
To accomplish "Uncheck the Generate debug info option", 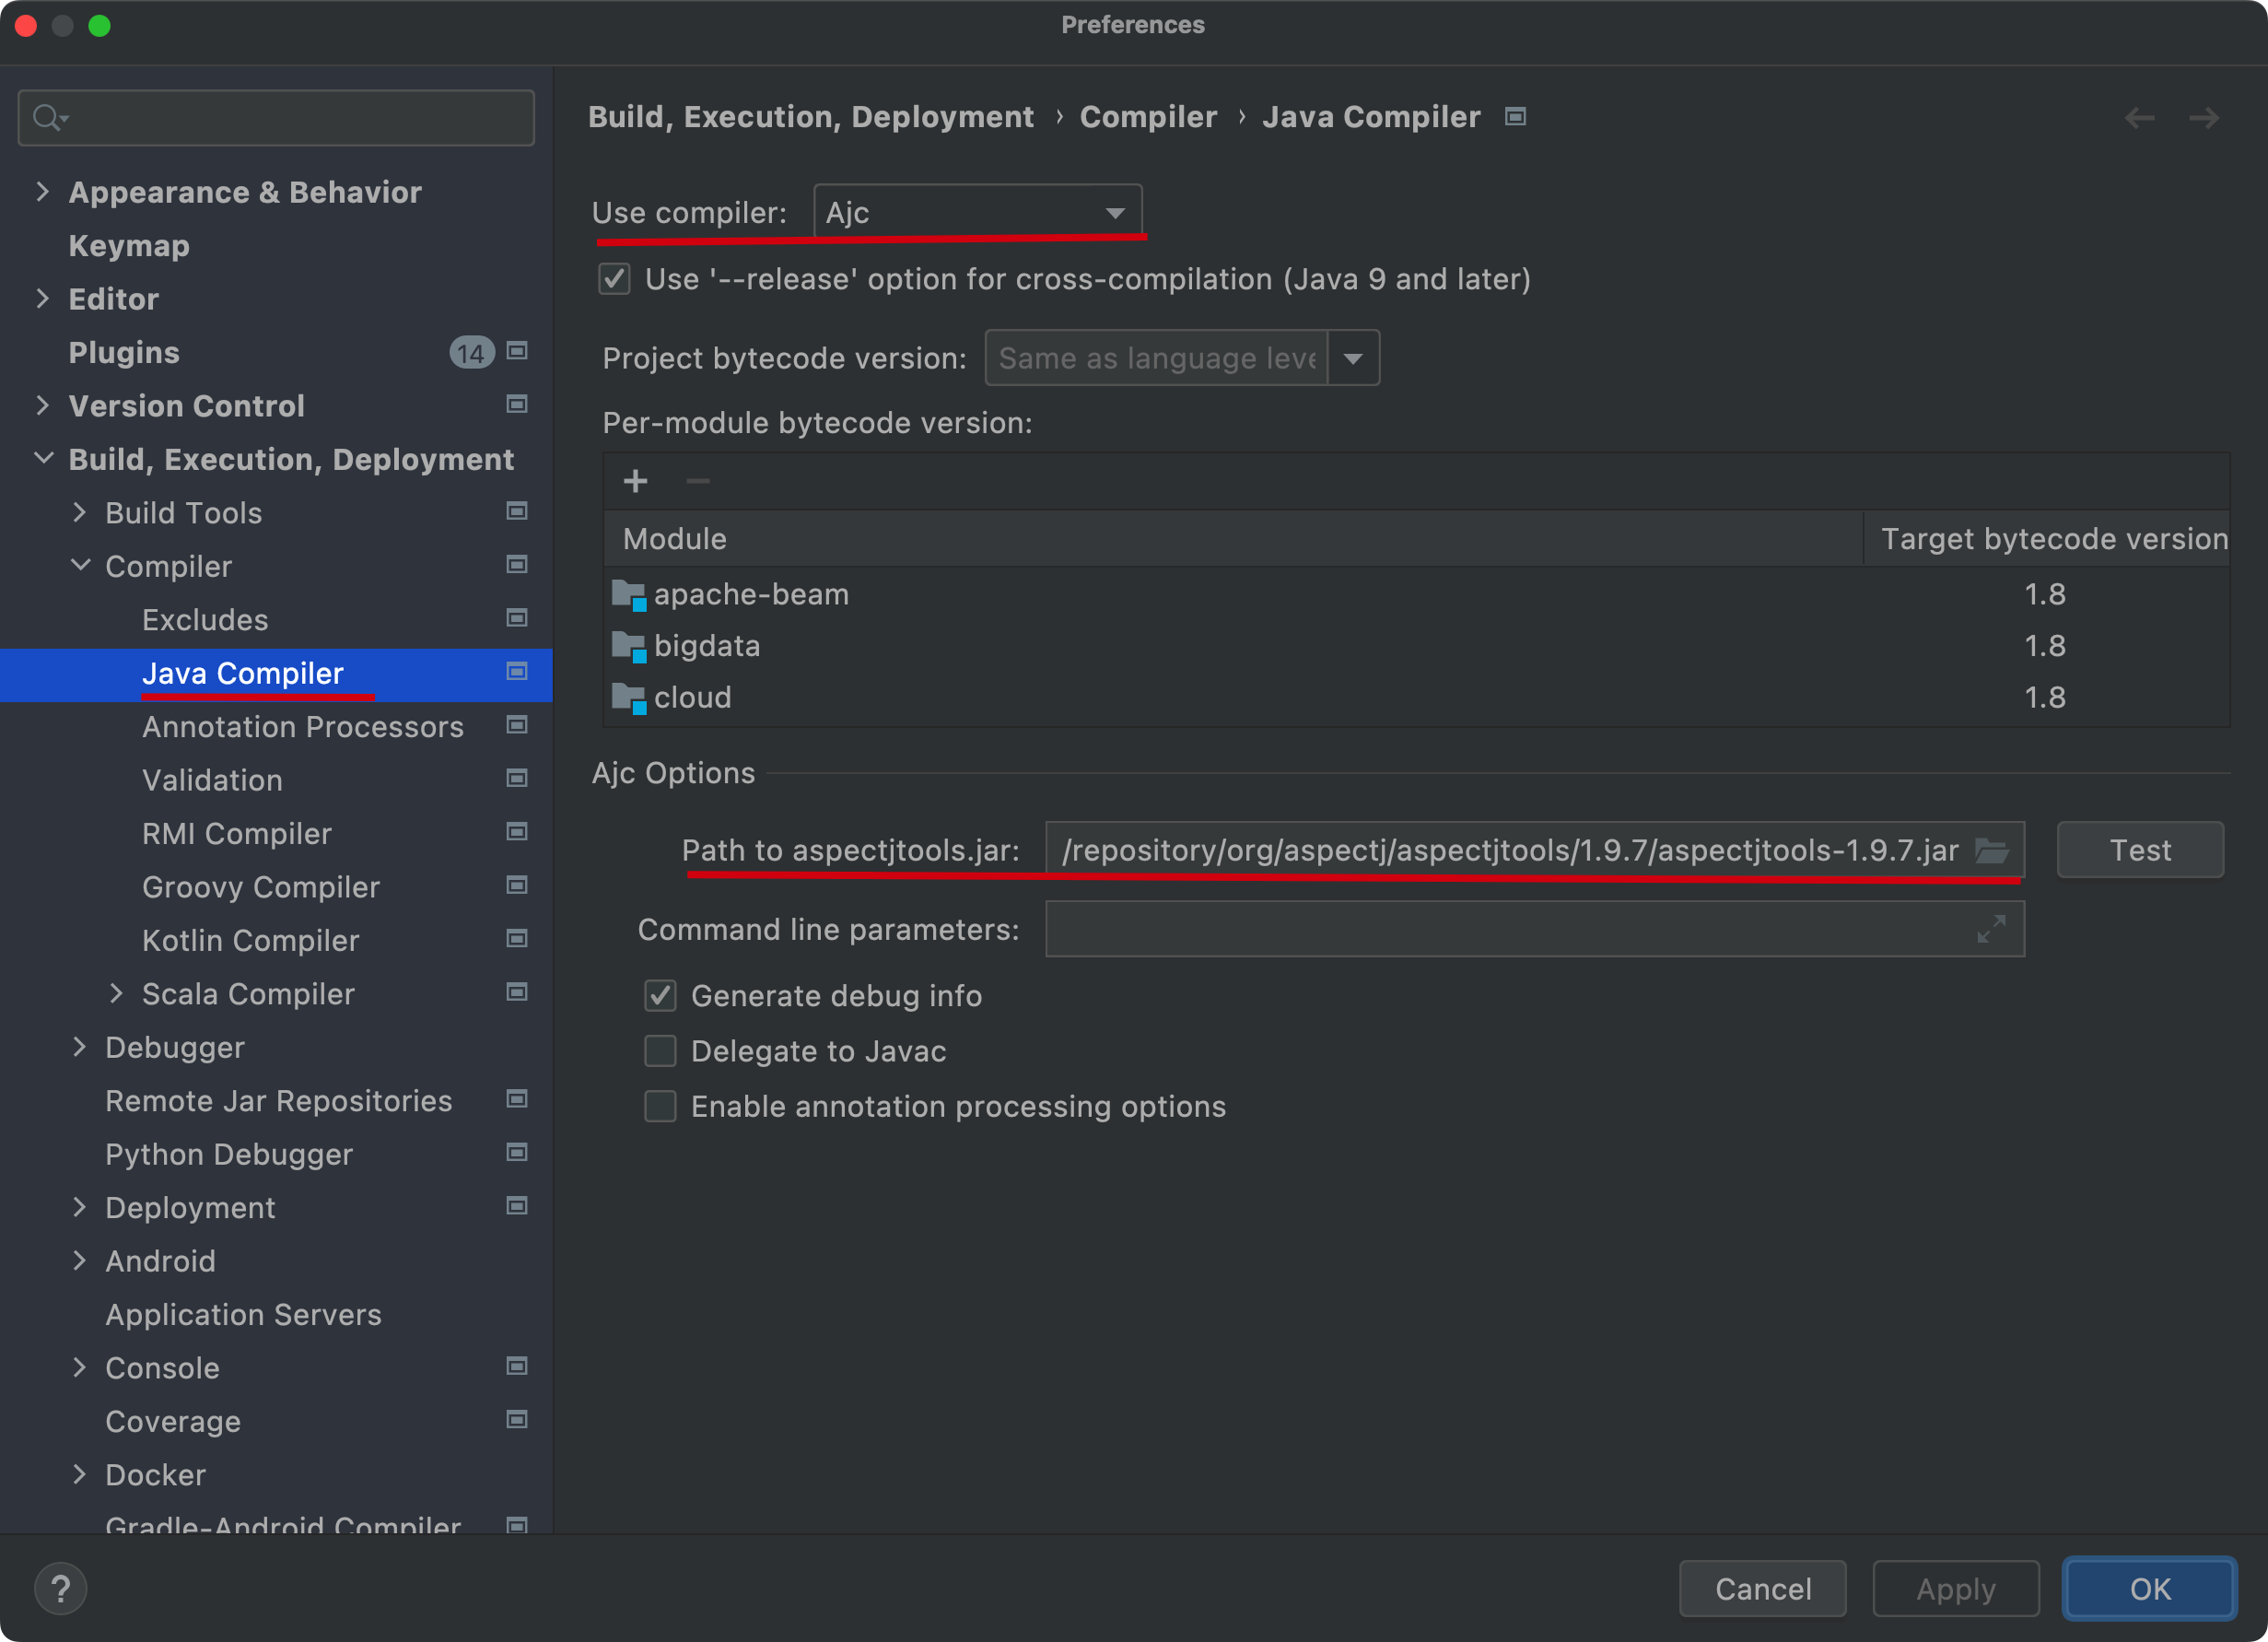I will pyautogui.click(x=660, y=995).
